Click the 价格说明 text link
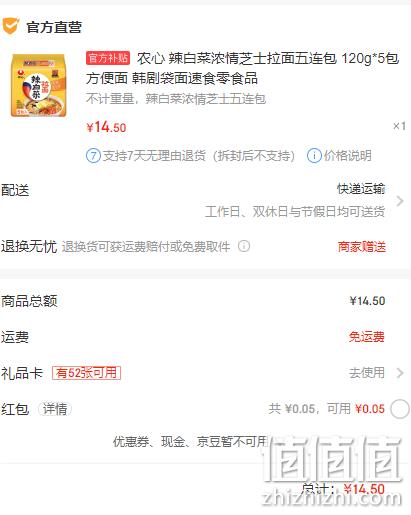Image resolution: width=411 pixels, height=515 pixels. 348,156
